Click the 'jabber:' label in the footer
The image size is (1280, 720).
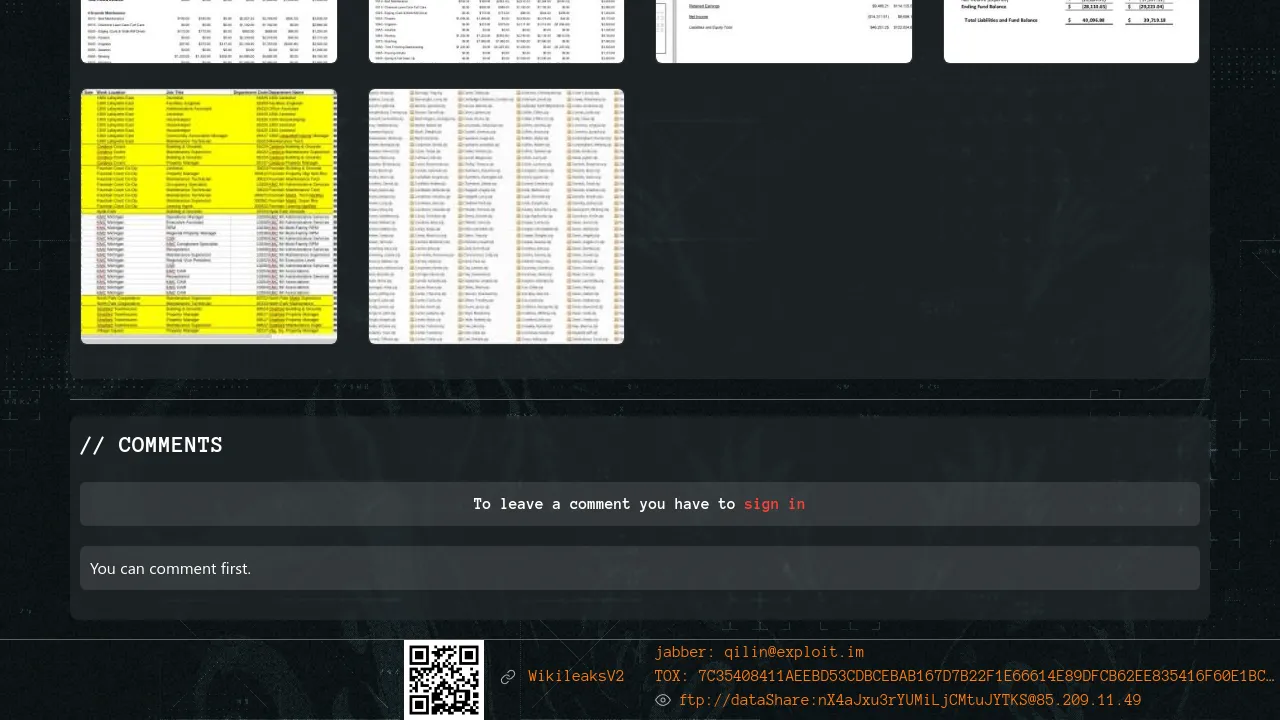point(685,652)
